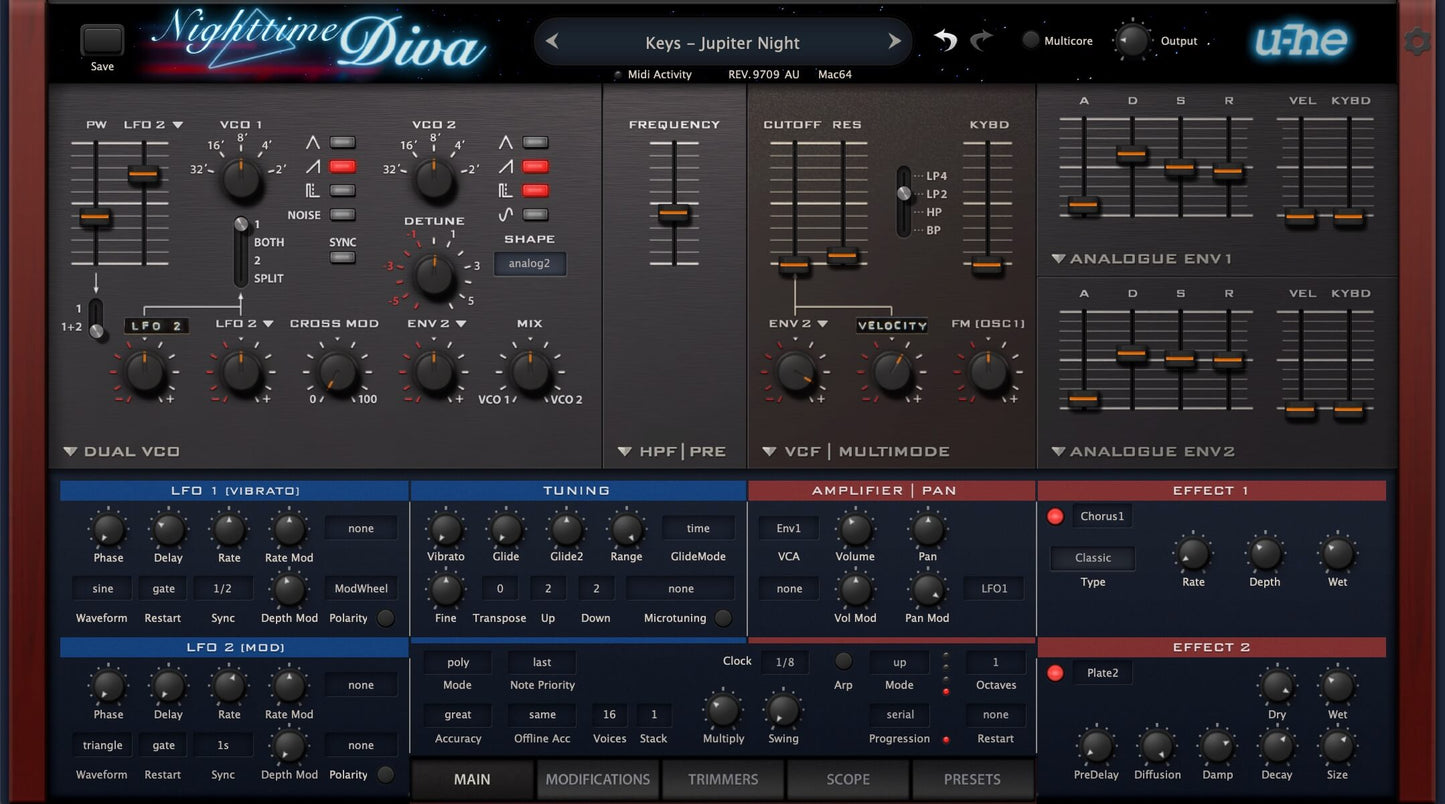
Task: Click the undo arrow icon
Action: coord(945,40)
